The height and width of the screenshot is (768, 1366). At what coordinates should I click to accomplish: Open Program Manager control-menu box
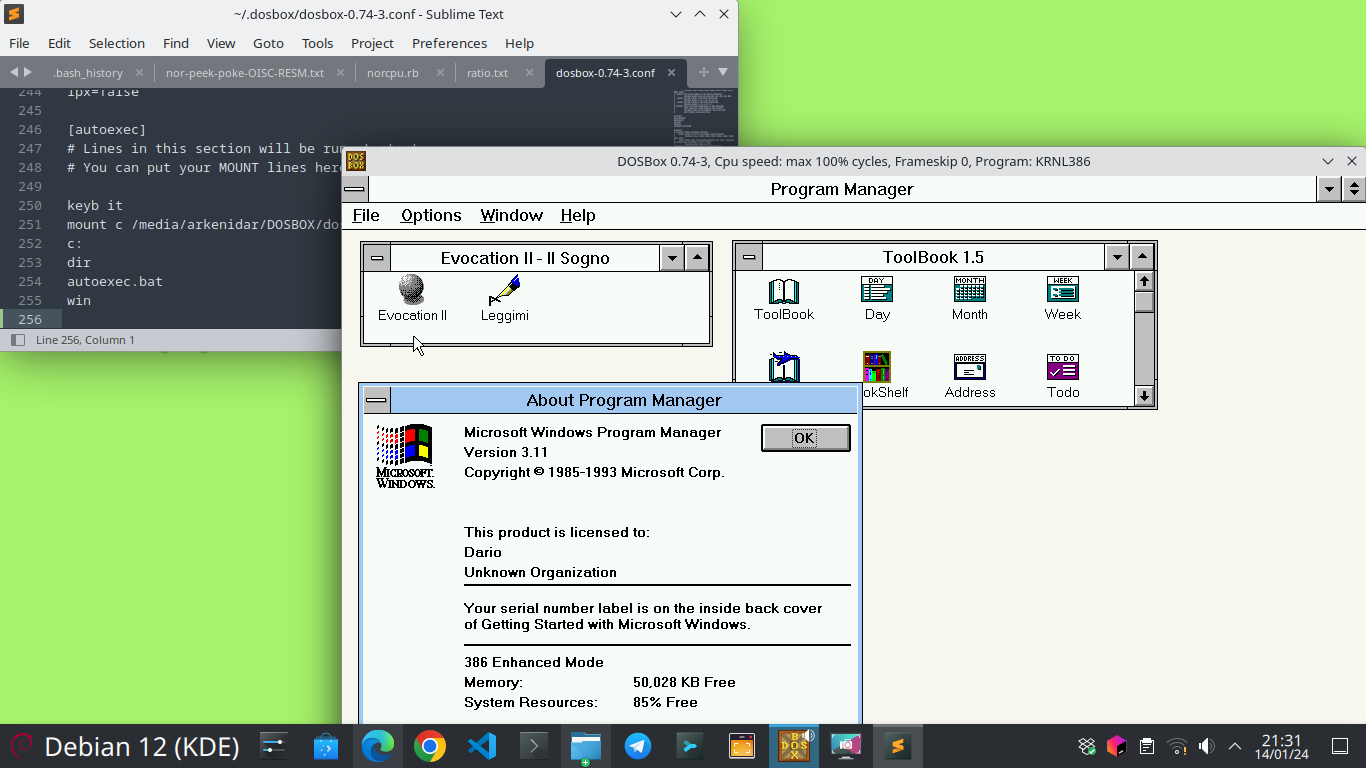click(x=356, y=189)
